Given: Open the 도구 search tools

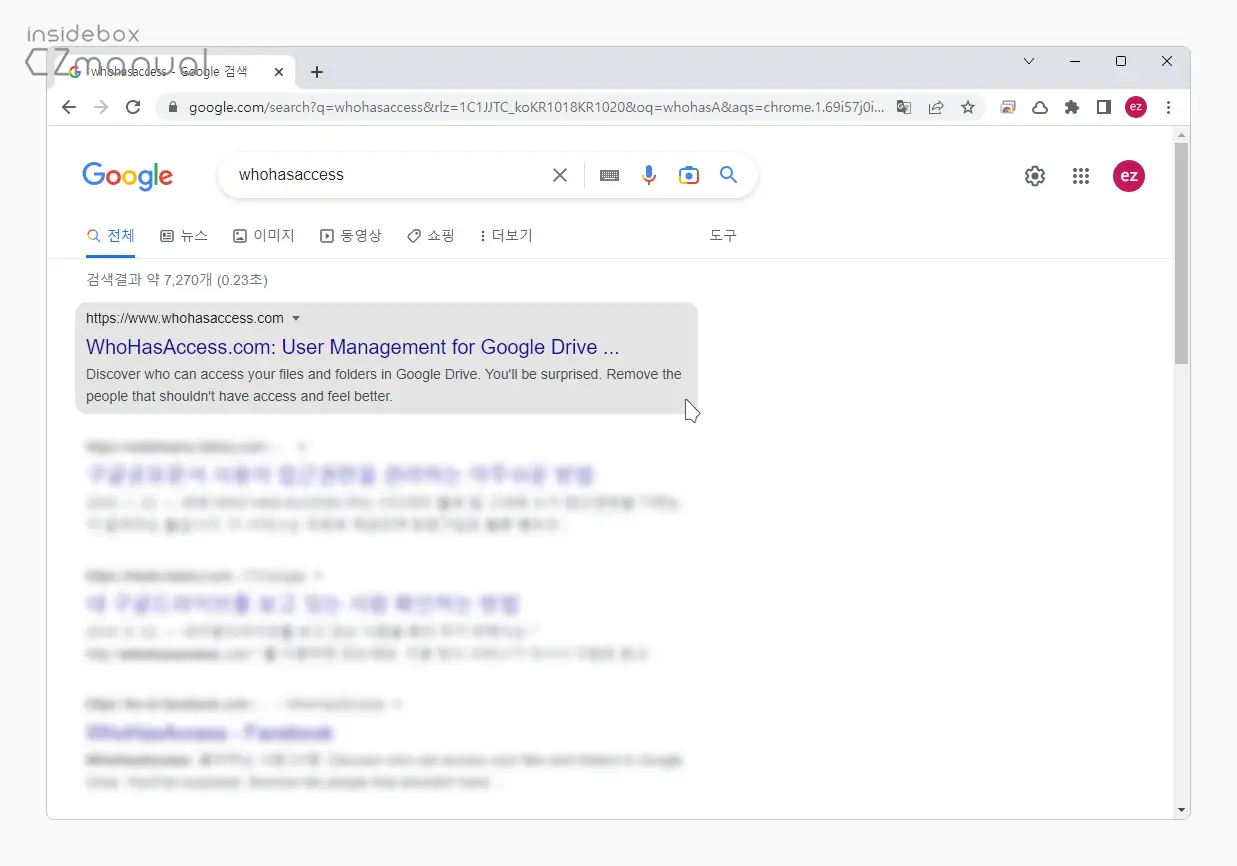Looking at the screenshot, I should pyautogui.click(x=723, y=236).
